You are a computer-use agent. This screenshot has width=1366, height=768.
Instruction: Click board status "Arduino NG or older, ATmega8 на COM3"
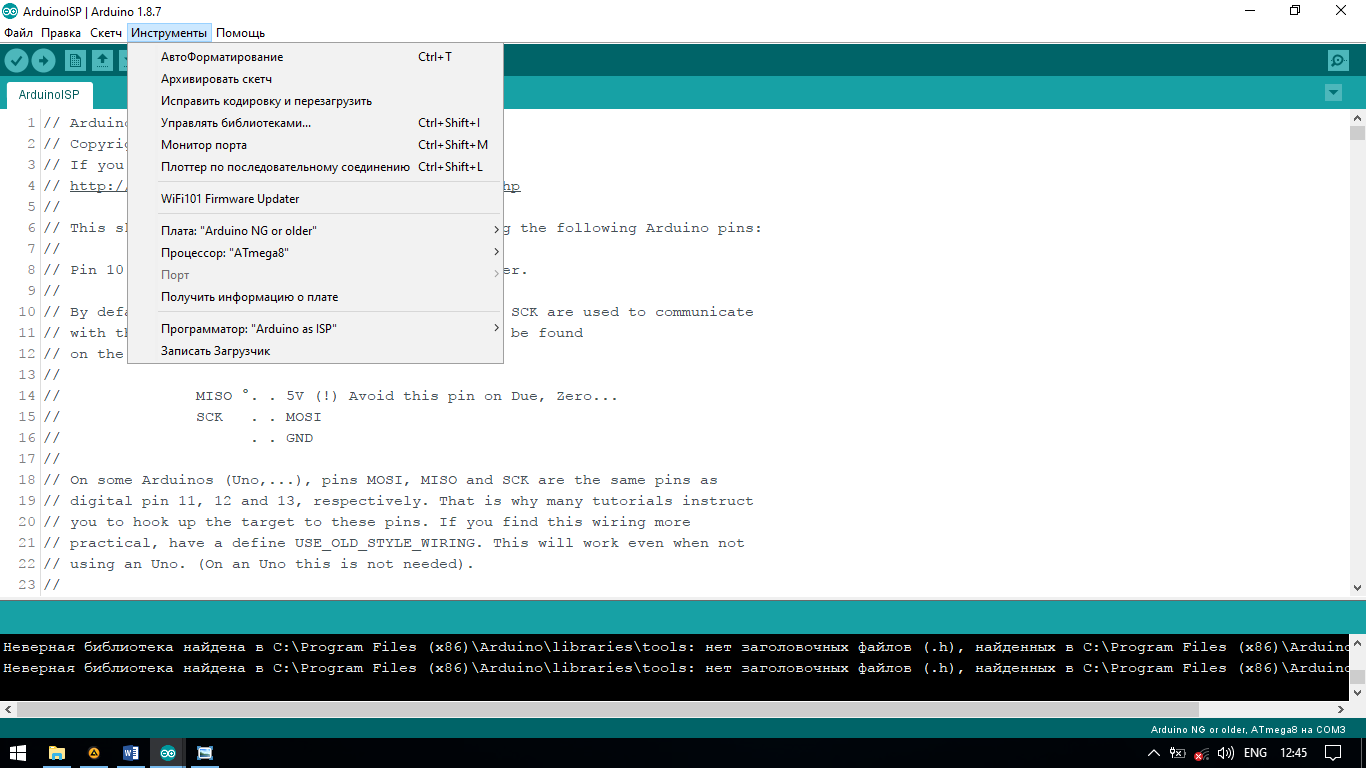pyautogui.click(x=1248, y=729)
